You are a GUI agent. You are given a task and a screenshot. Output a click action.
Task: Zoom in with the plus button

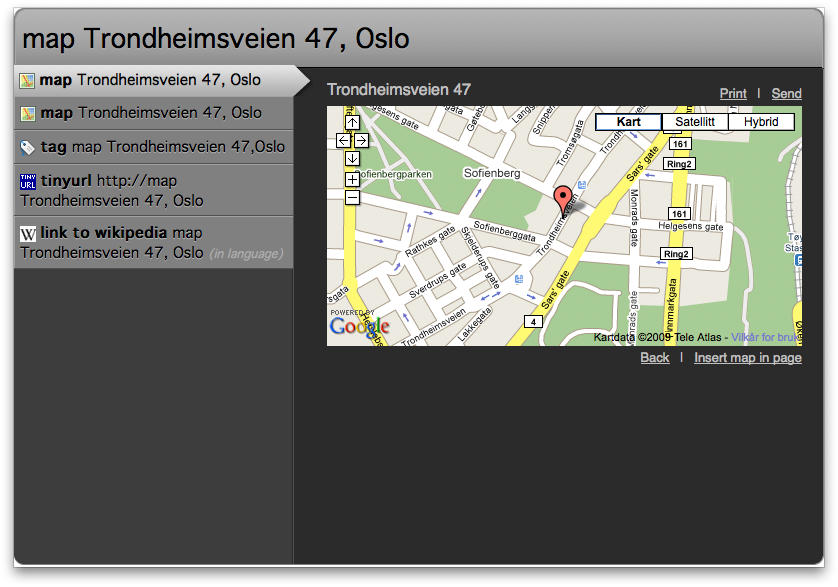[352, 180]
